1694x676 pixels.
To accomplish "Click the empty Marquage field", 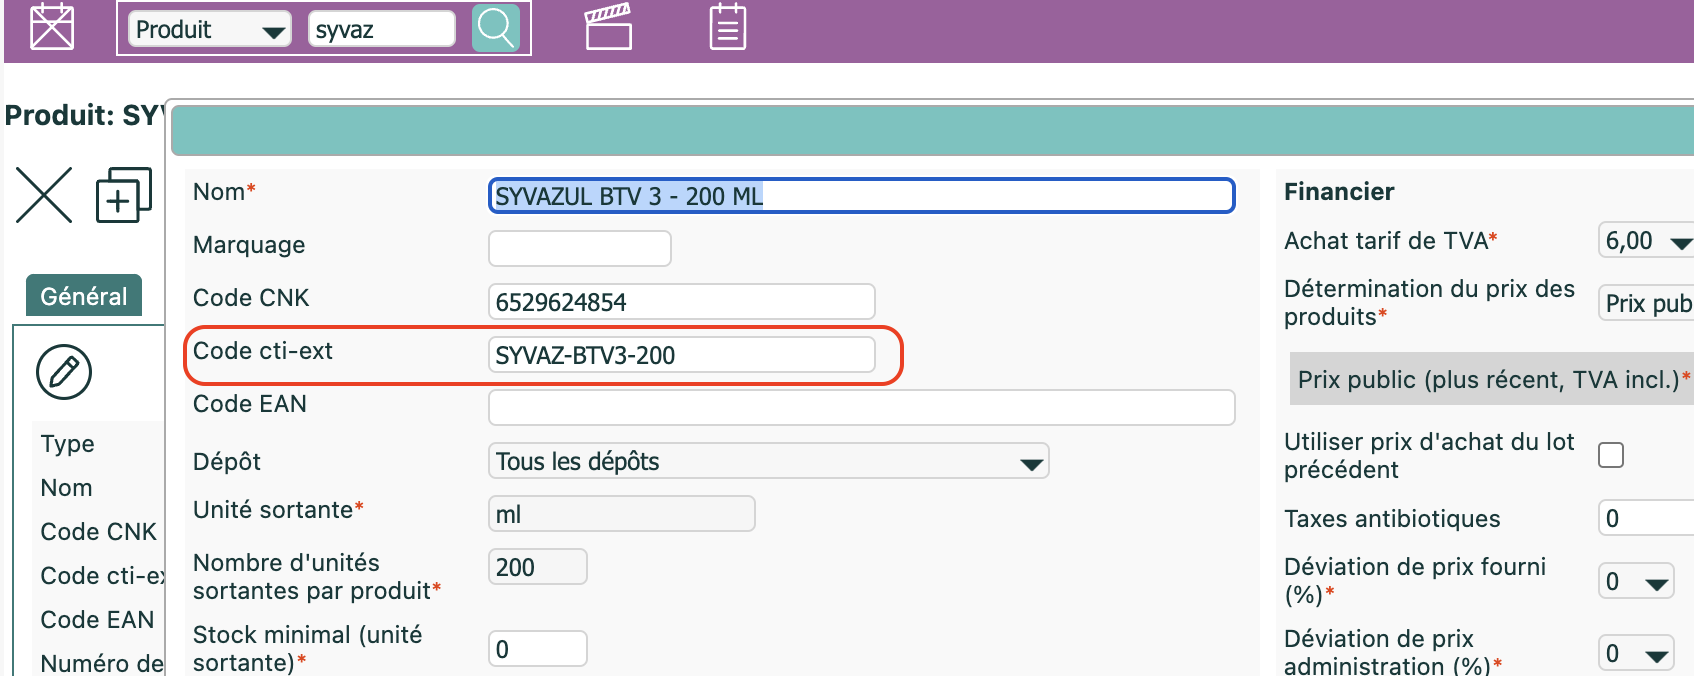I will [580, 248].
